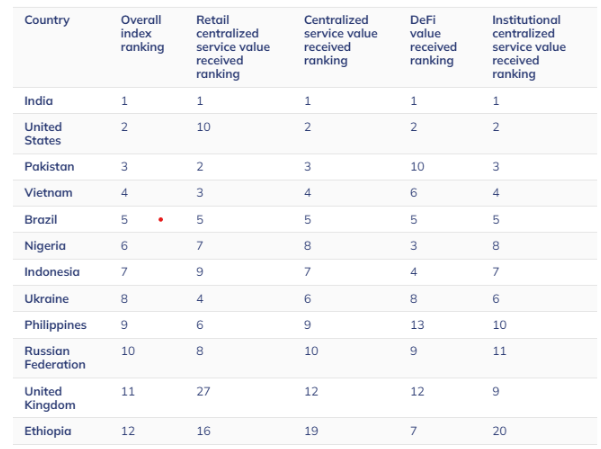The height and width of the screenshot is (449, 601).
Task: Click the Russian Federation country cell
Action: click(x=54, y=358)
